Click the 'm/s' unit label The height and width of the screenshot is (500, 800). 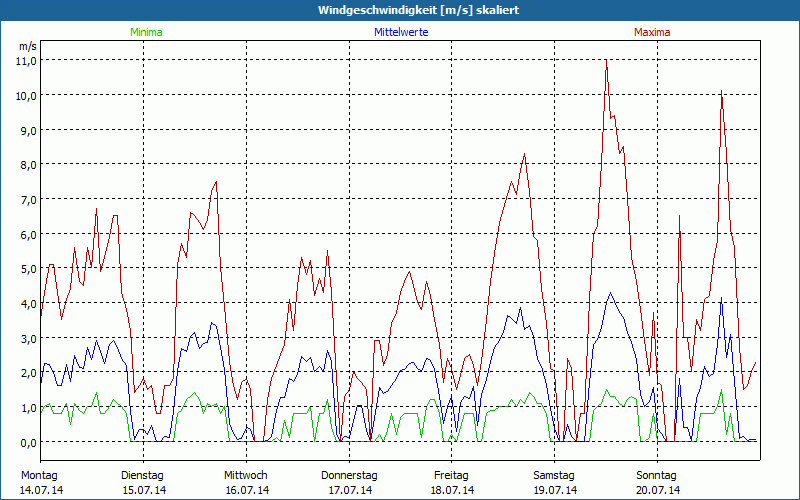(x=28, y=46)
